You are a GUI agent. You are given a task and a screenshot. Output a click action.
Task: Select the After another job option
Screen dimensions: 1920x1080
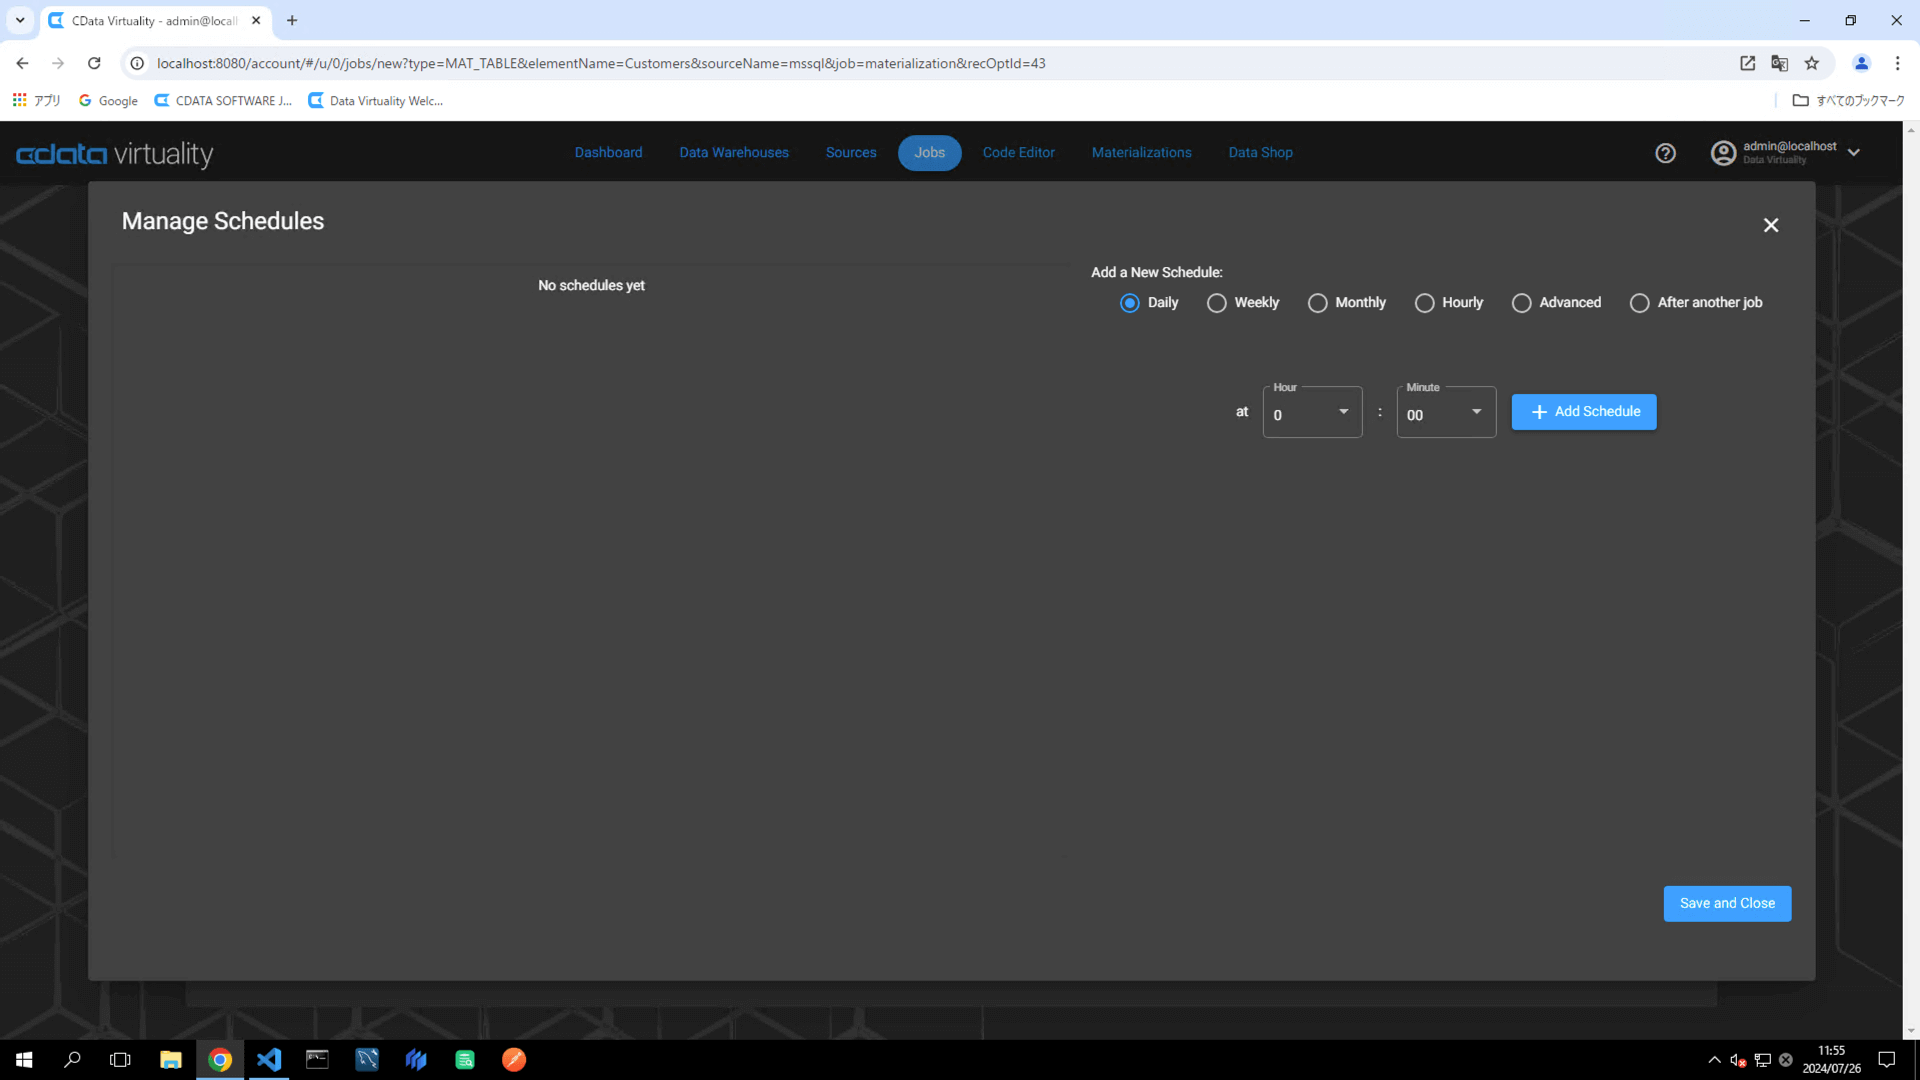point(1639,303)
